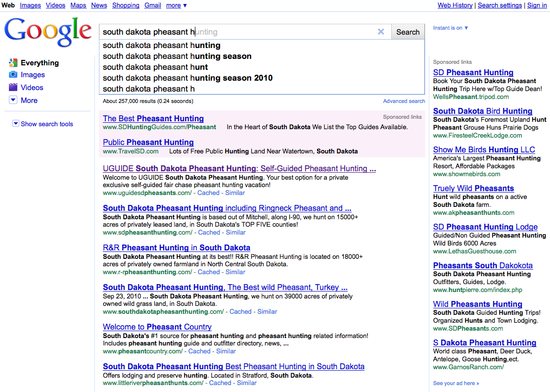Open Similar link for r-rpheasanthunting.com
The height and width of the screenshot is (392, 550).
[235, 272]
